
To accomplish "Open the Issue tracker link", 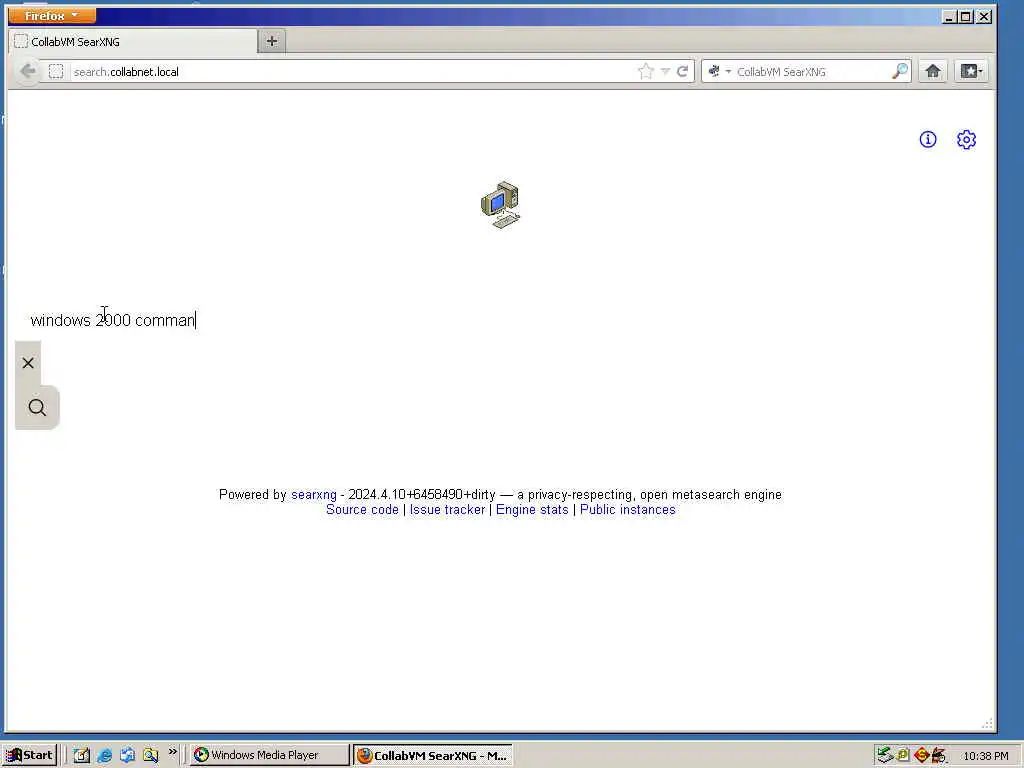I will [447, 509].
